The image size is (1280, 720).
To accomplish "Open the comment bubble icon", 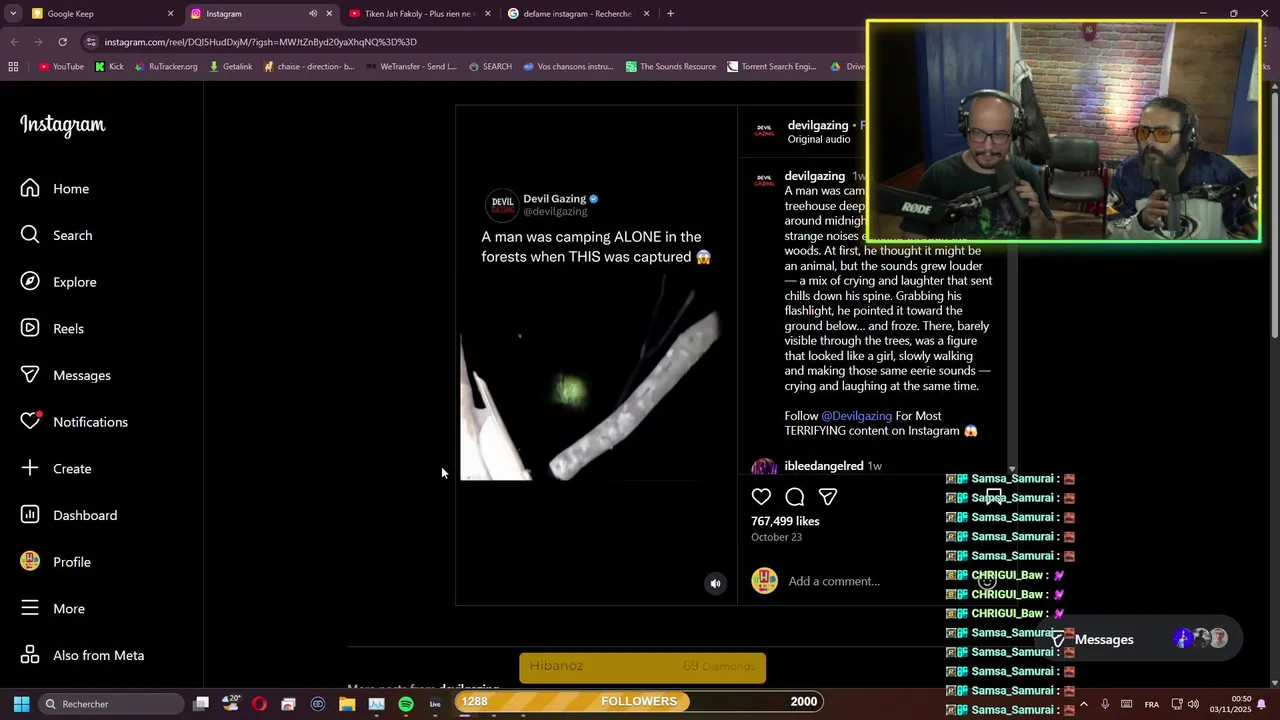I will tap(795, 497).
